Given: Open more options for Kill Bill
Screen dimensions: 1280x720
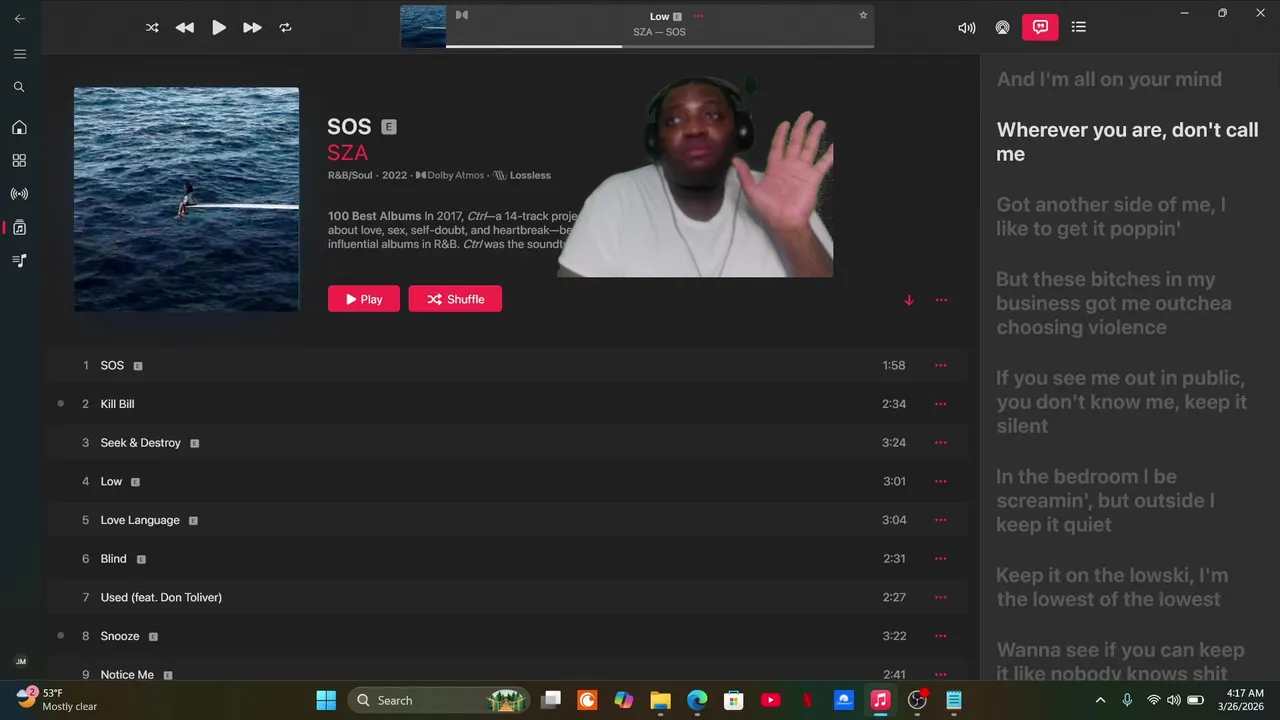Looking at the screenshot, I should 940,404.
